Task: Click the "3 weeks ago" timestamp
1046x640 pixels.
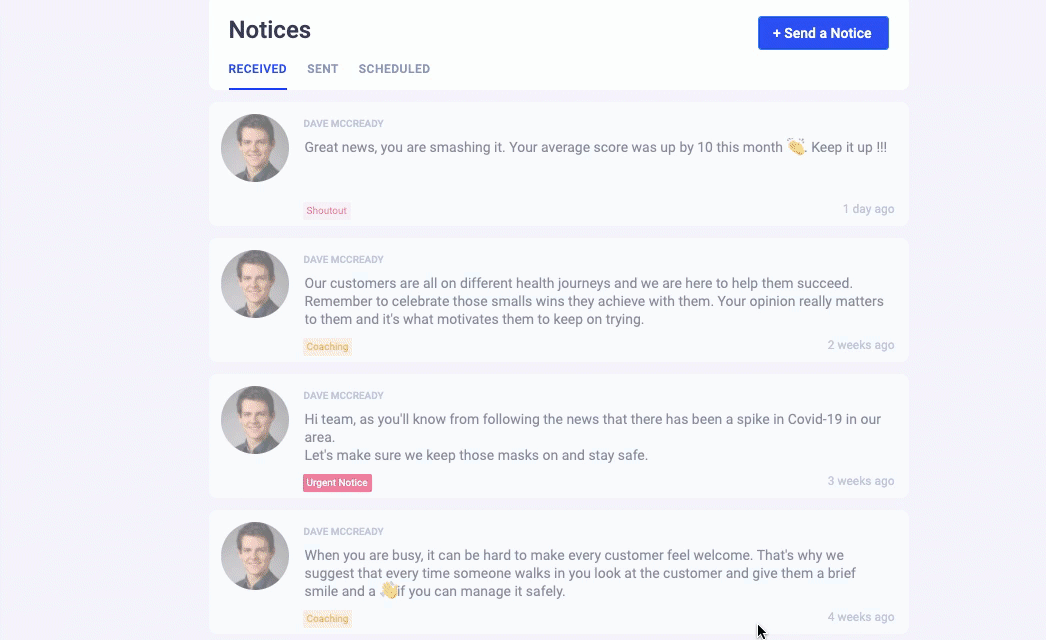Action: pos(860,481)
